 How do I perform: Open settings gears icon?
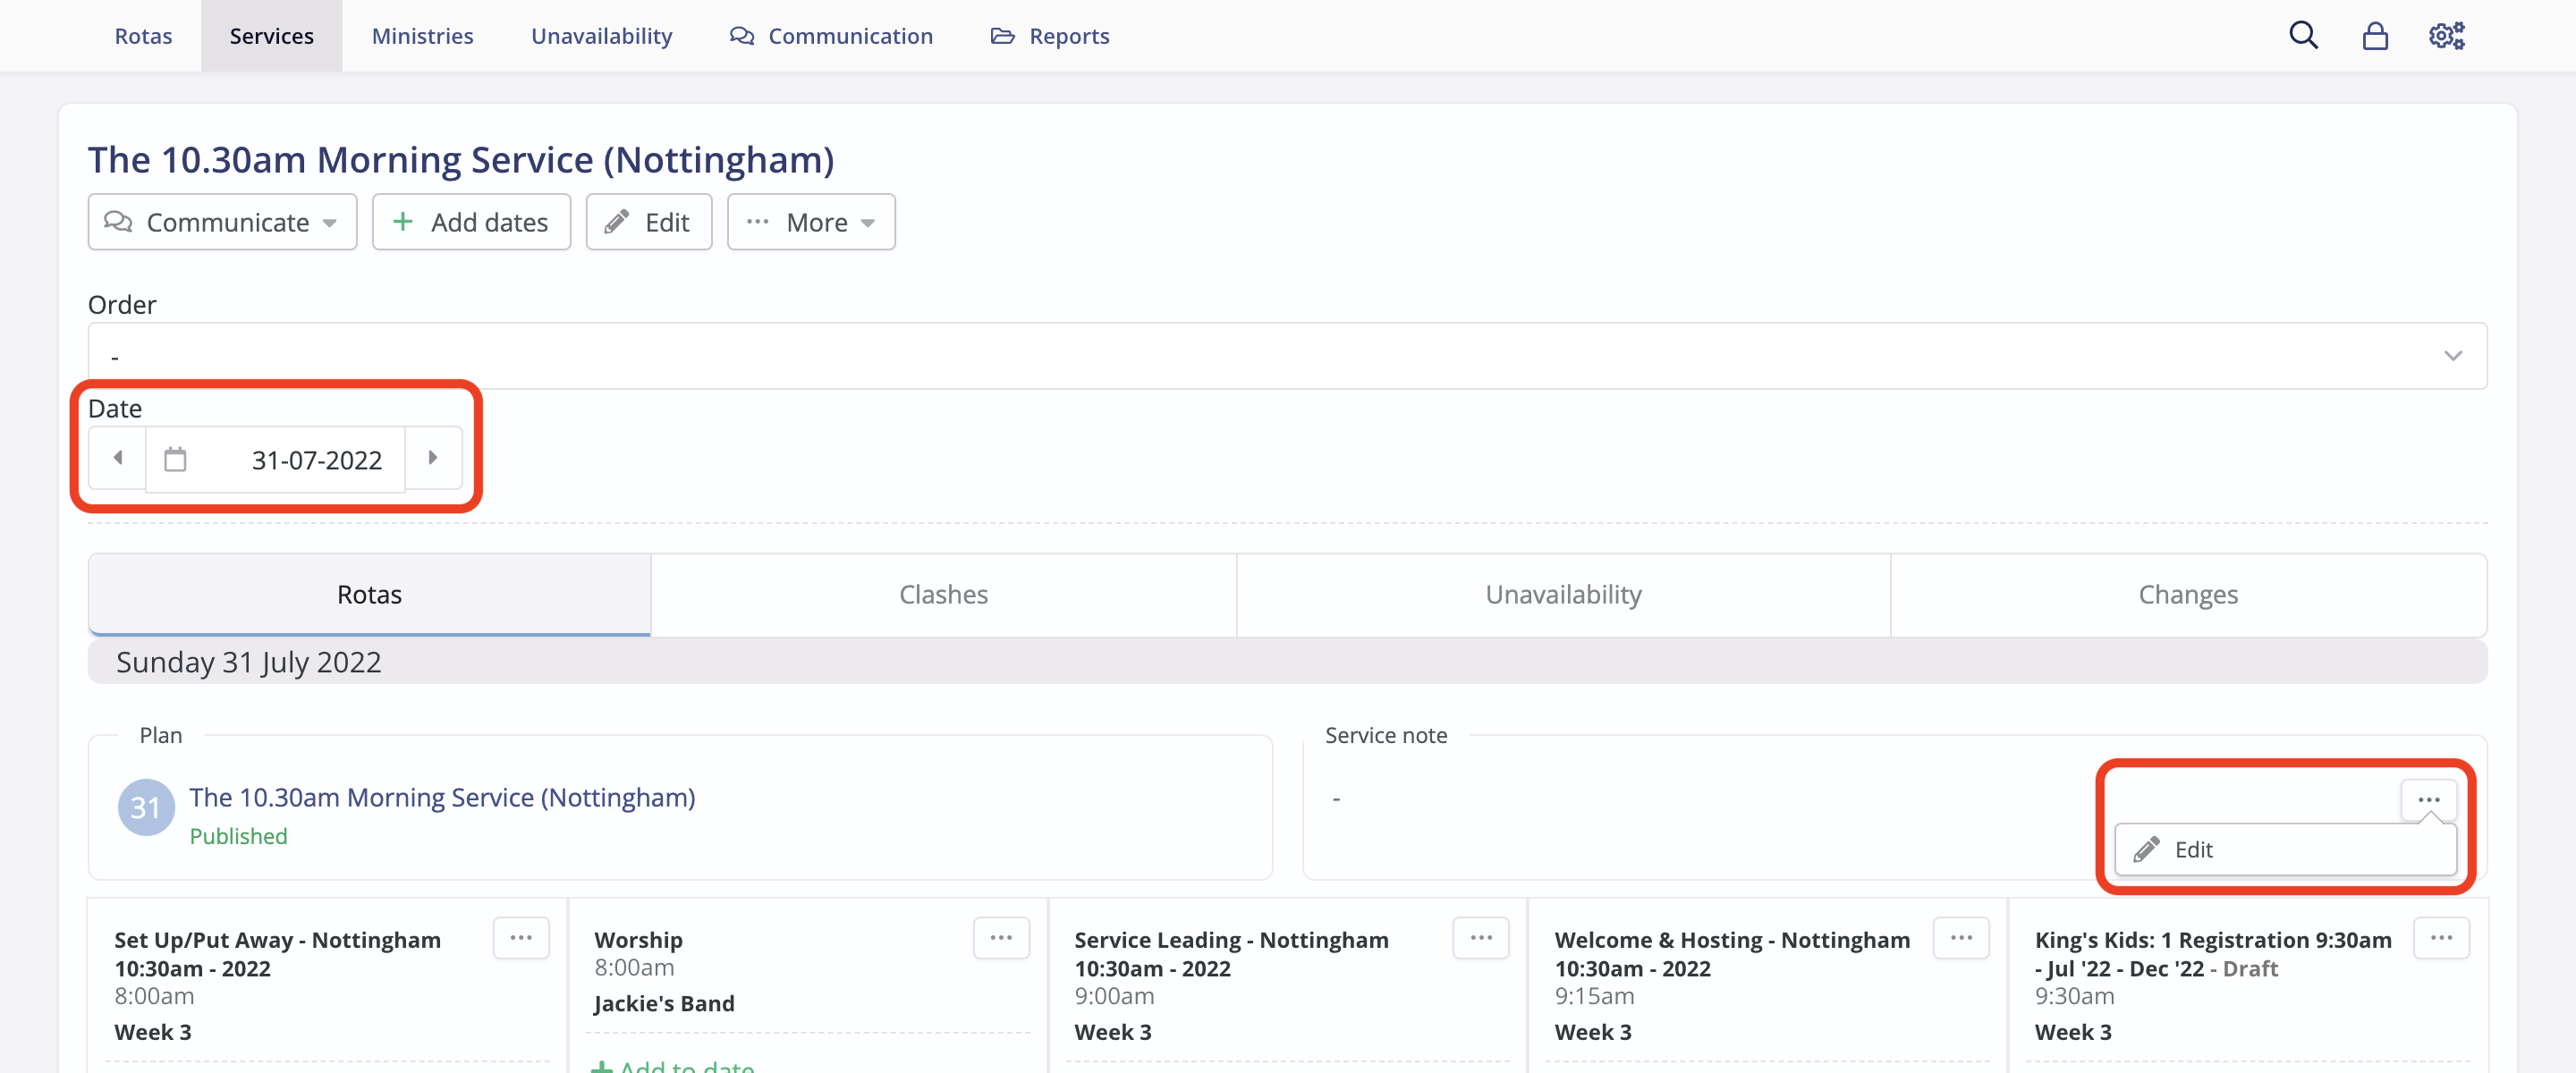[x=2446, y=36]
